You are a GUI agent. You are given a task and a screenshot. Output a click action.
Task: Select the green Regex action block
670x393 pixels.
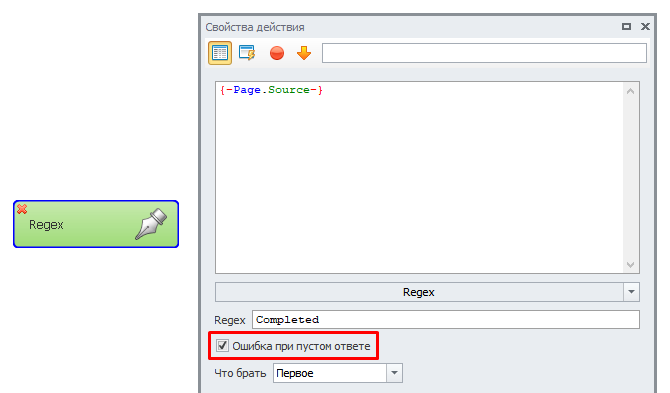coord(96,224)
